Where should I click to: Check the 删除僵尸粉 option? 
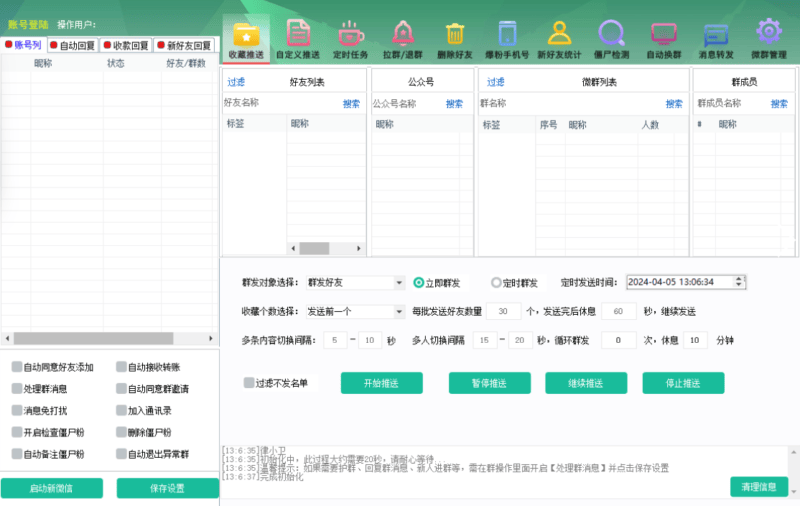pyautogui.click(x=121, y=432)
